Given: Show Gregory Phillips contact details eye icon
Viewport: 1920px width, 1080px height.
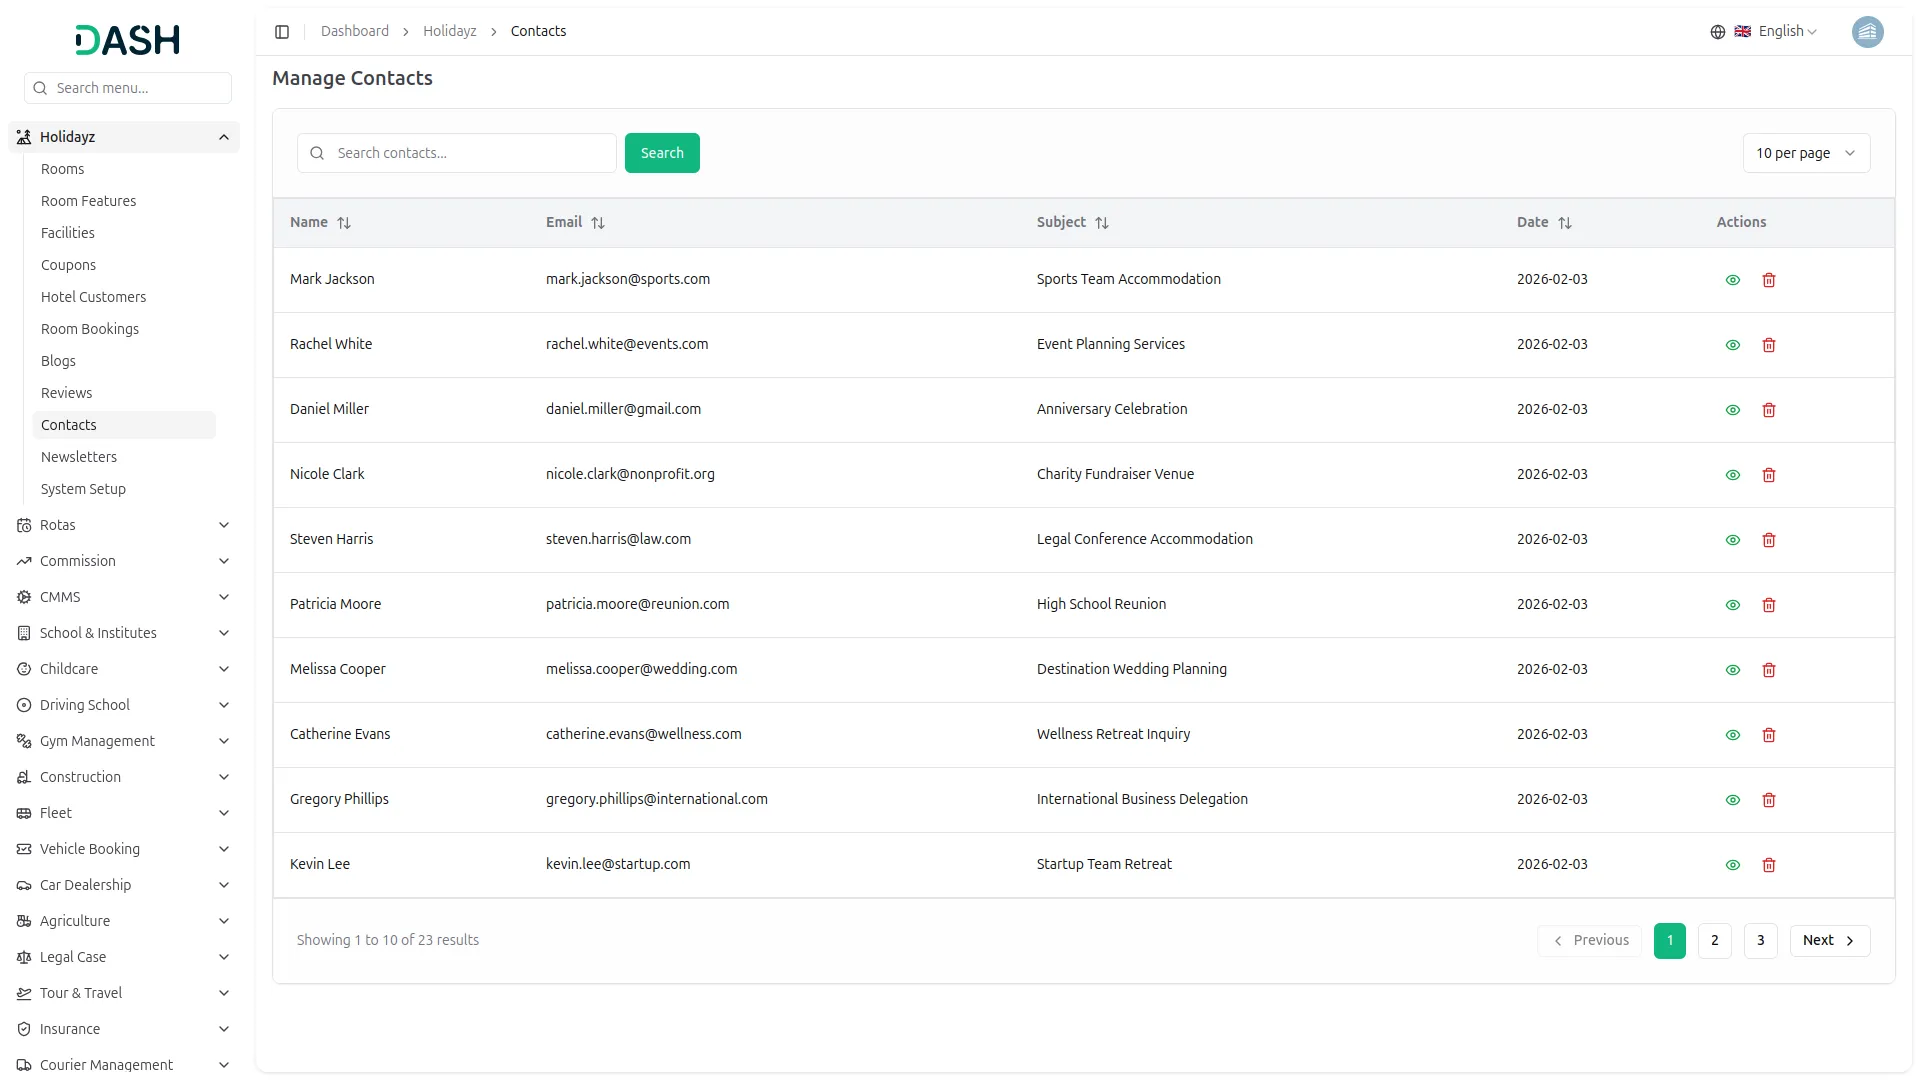Looking at the screenshot, I should 1733,800.
